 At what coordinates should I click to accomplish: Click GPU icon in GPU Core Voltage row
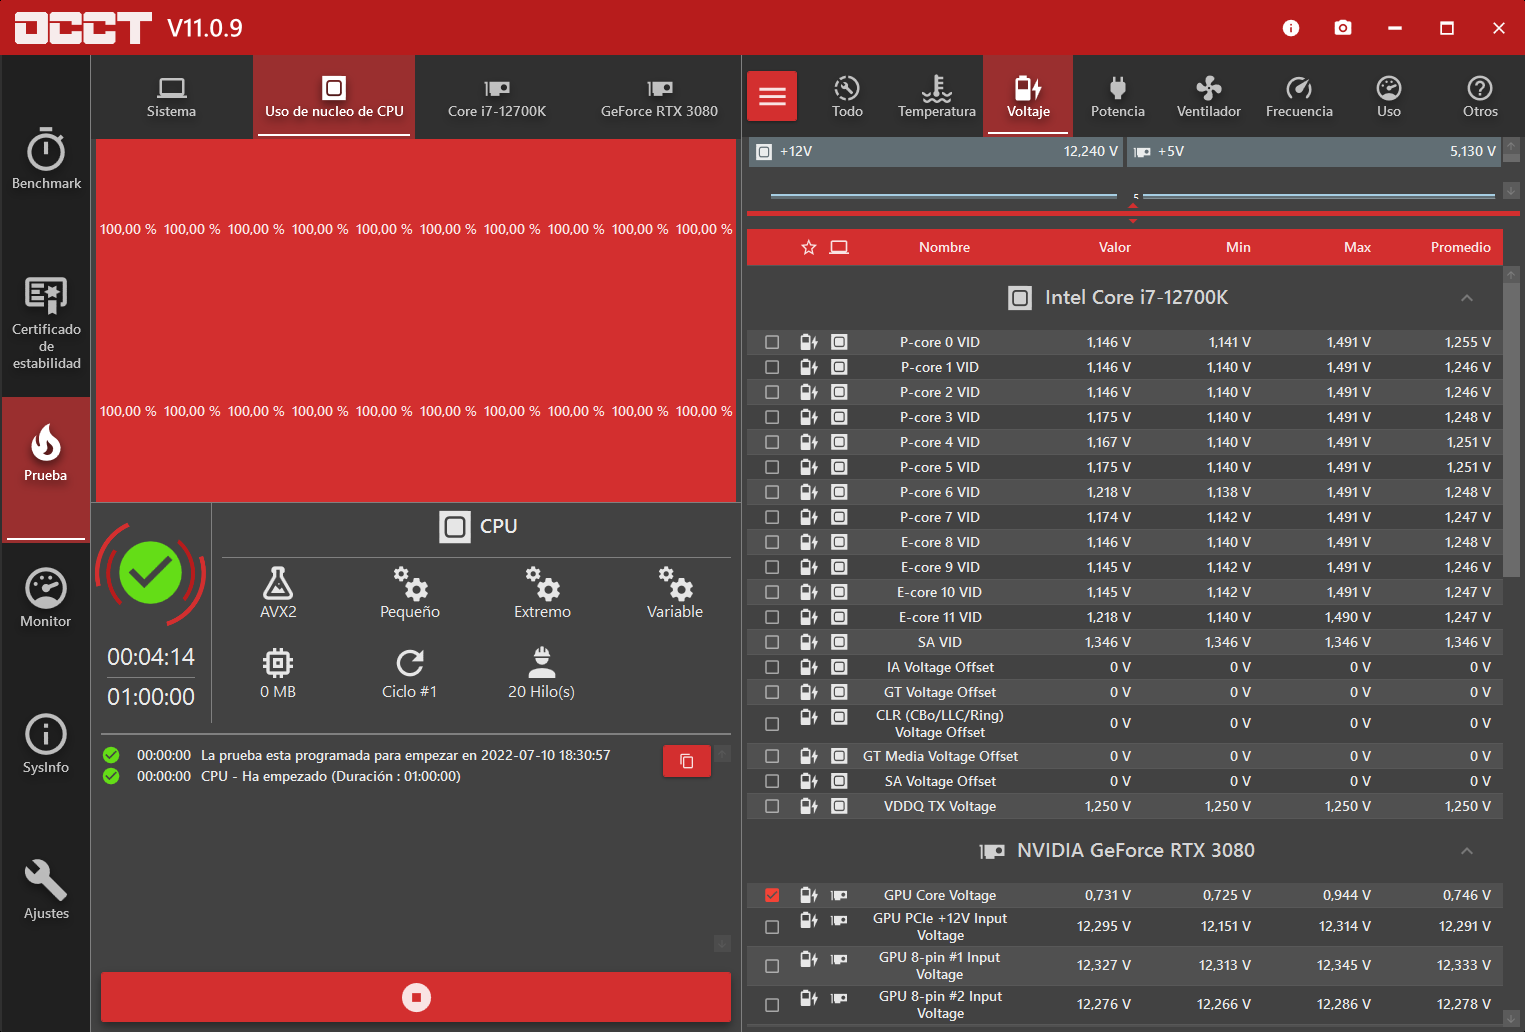pos(839,895)
